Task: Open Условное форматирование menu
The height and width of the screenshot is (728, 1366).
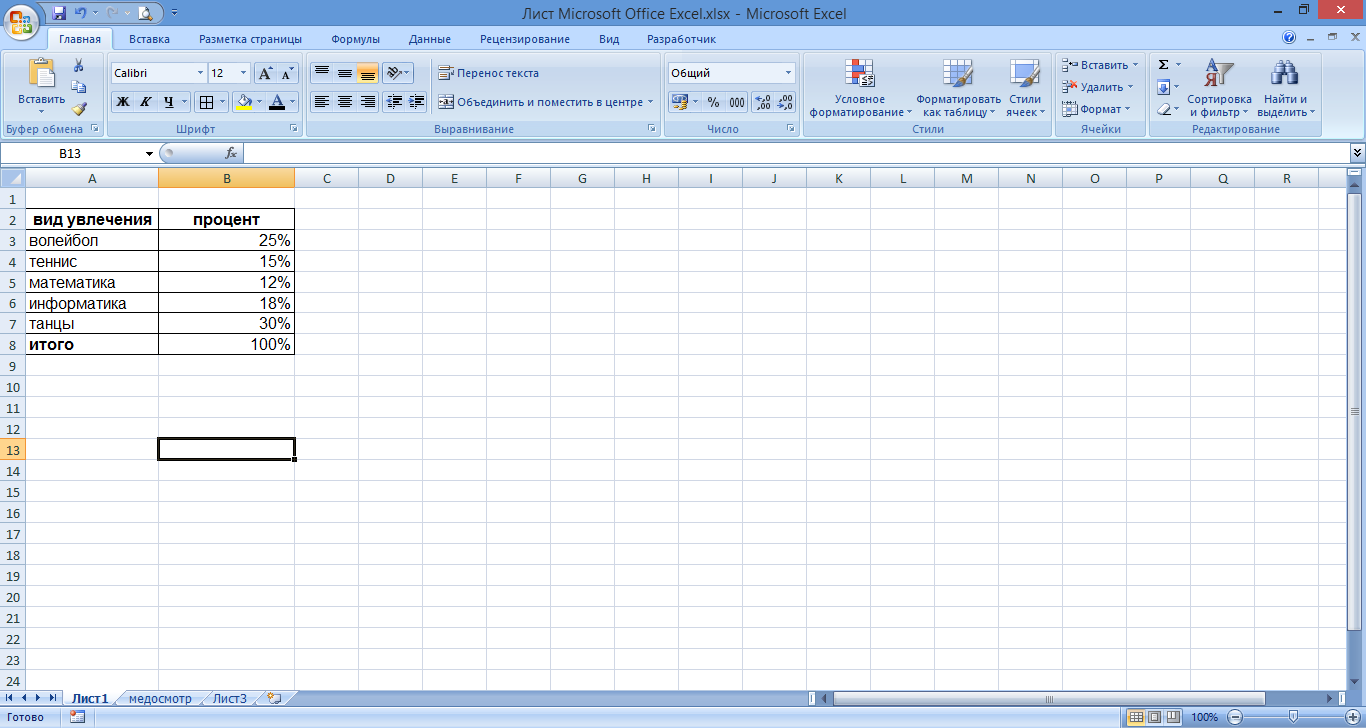Action: point(860,88)
